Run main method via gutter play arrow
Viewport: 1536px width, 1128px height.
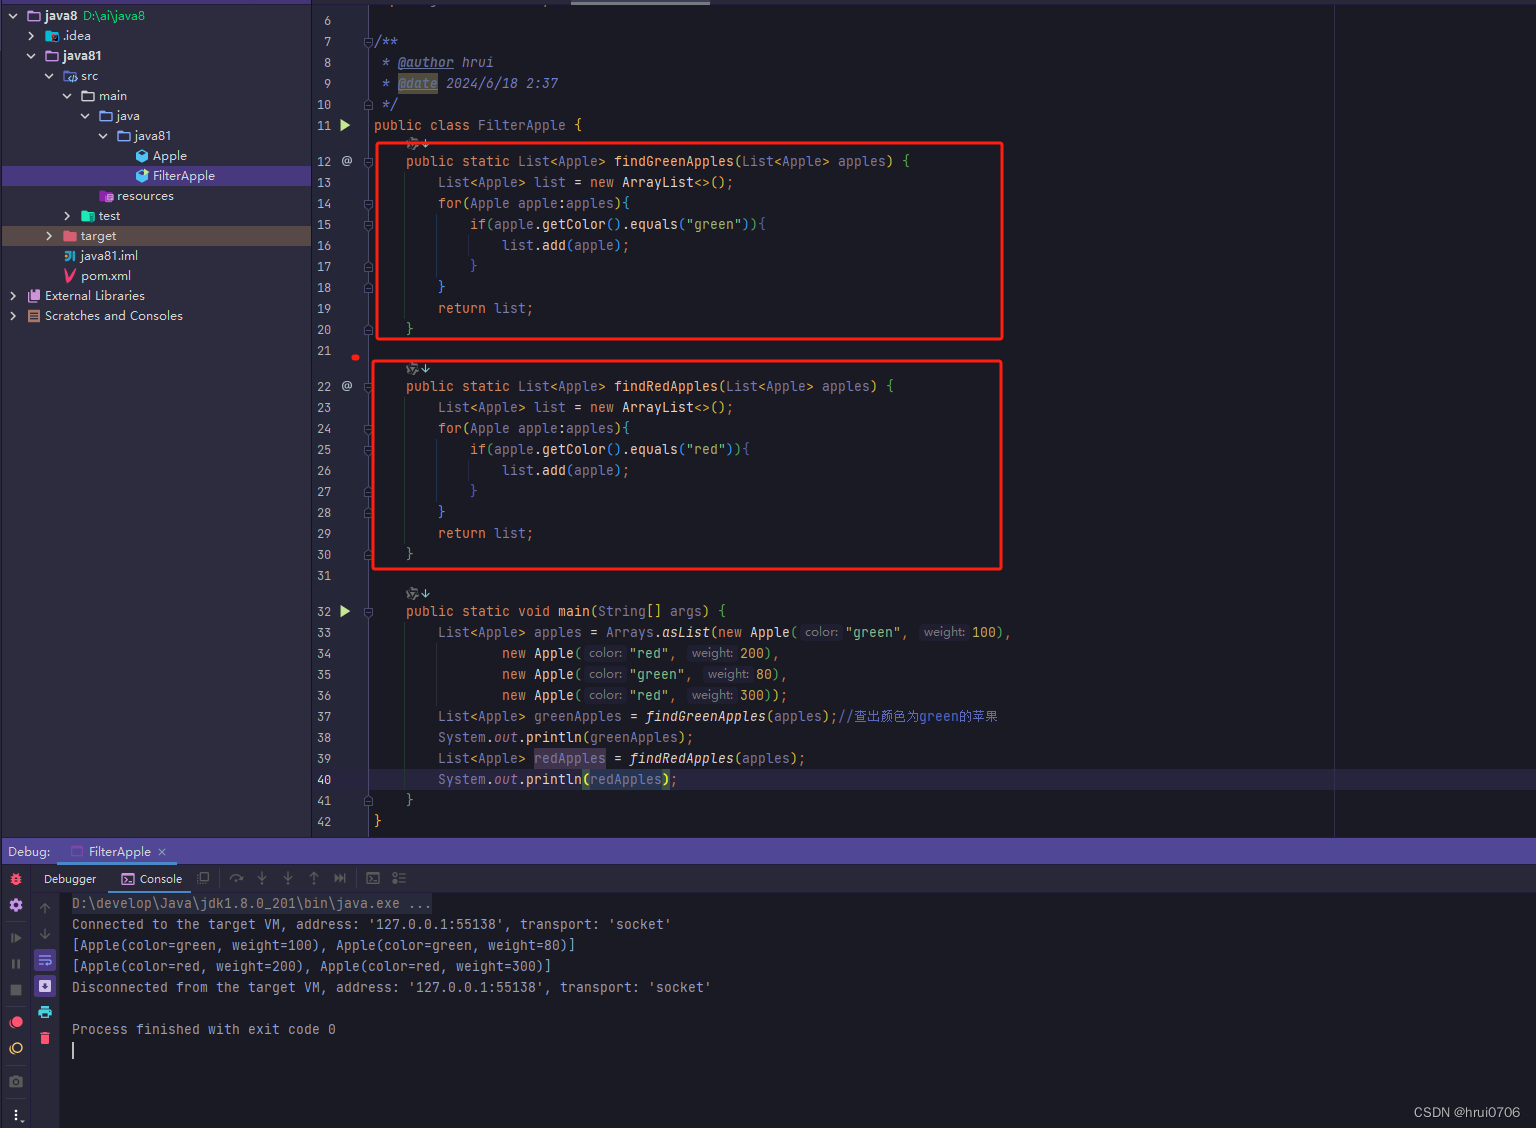point(345,611)
